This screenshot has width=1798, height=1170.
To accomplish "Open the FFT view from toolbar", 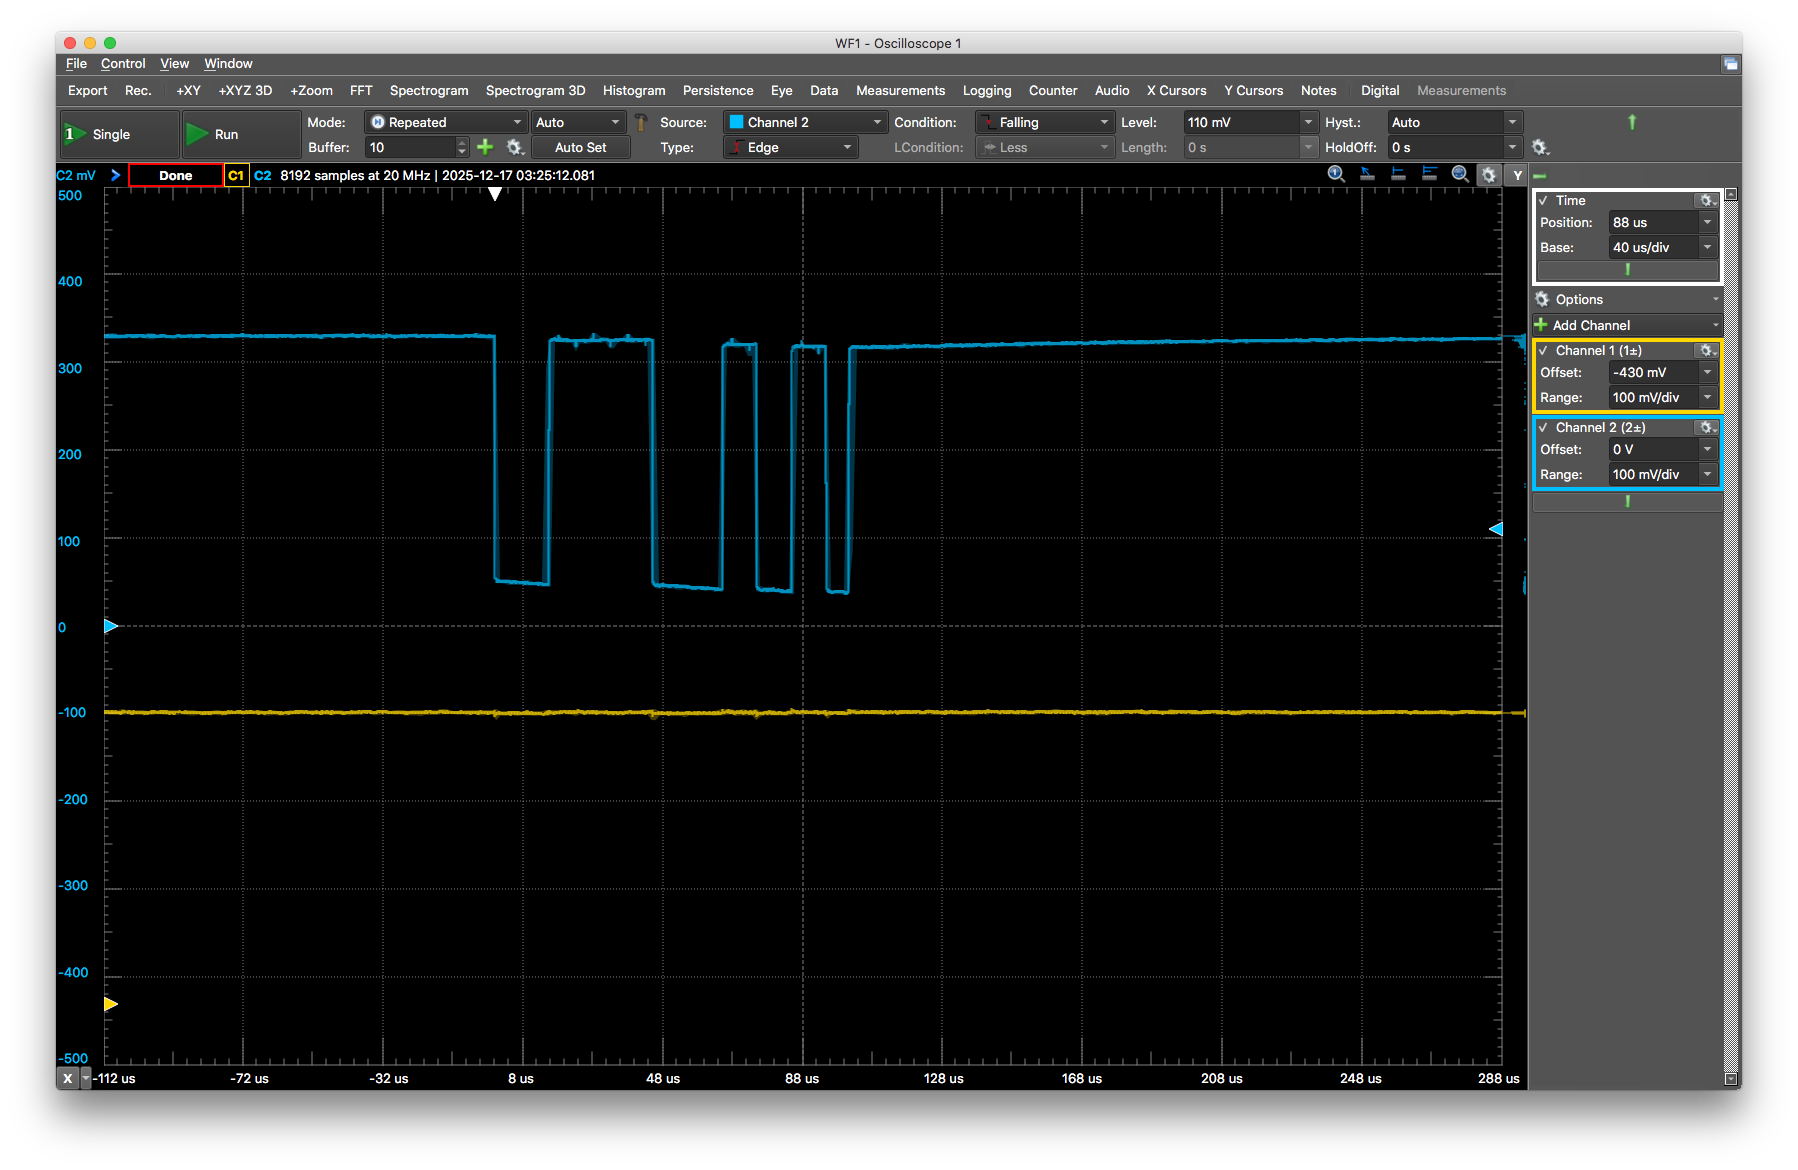I will click(361, 90).
